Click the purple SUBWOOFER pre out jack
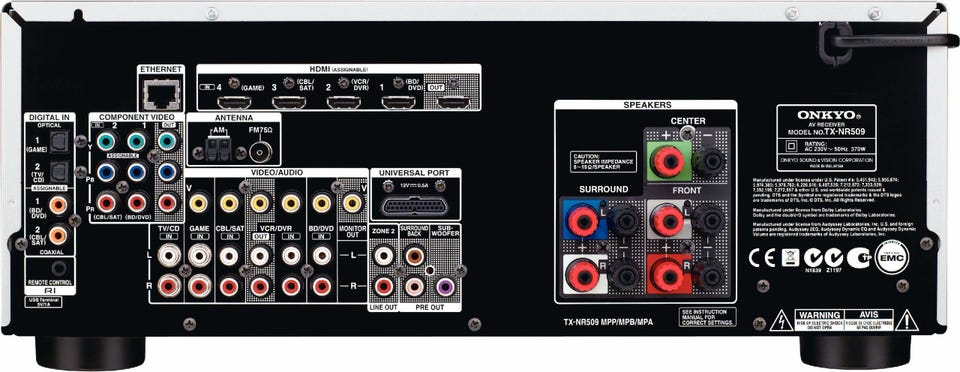 pyautogui.click(x=445, y=286)
